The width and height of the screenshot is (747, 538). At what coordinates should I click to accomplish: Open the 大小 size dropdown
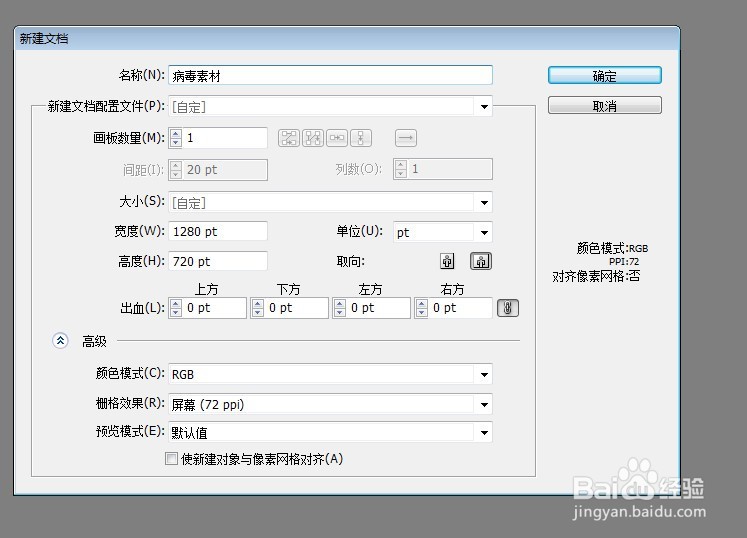[330, 203]
